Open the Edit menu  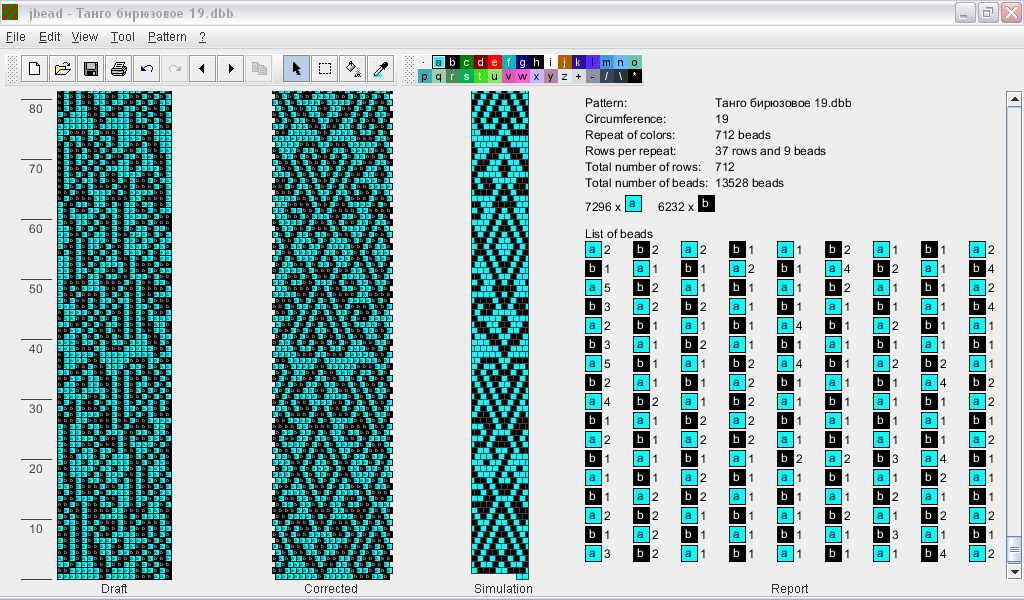point(50,37)
